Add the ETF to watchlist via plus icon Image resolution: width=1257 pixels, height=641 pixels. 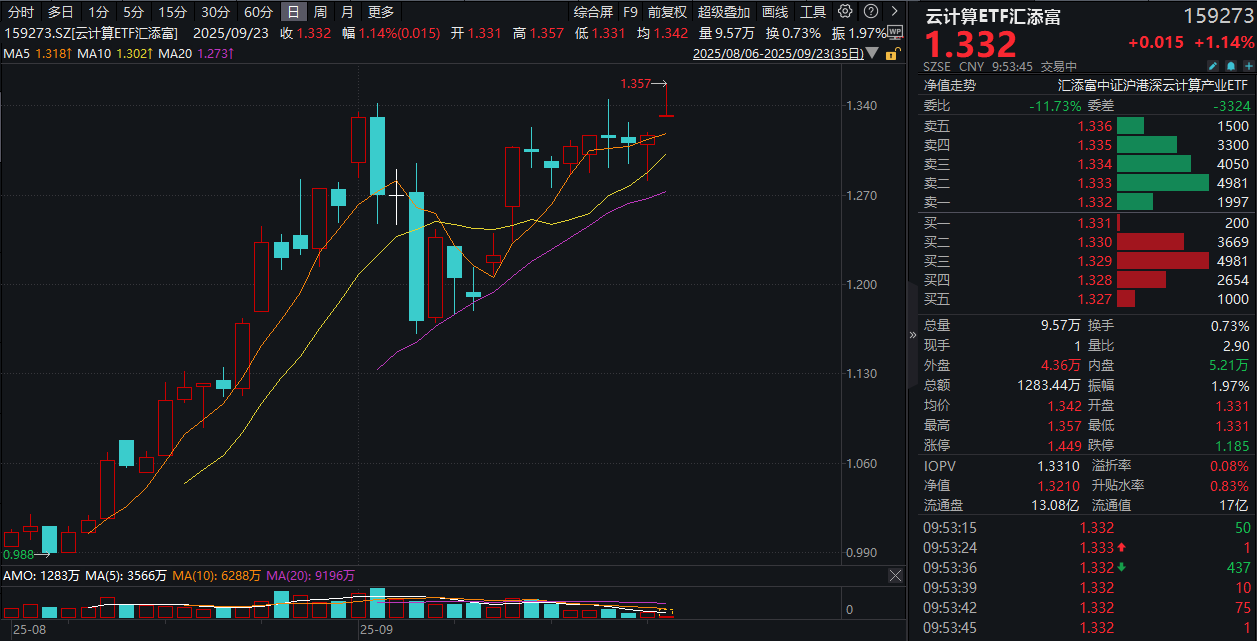coord(1248,66)
